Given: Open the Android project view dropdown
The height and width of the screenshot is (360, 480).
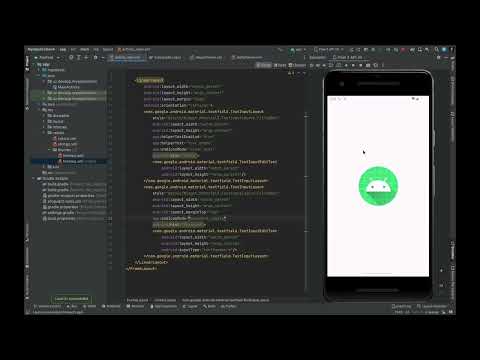Looking at the screenshot, I should click(47, 58).
